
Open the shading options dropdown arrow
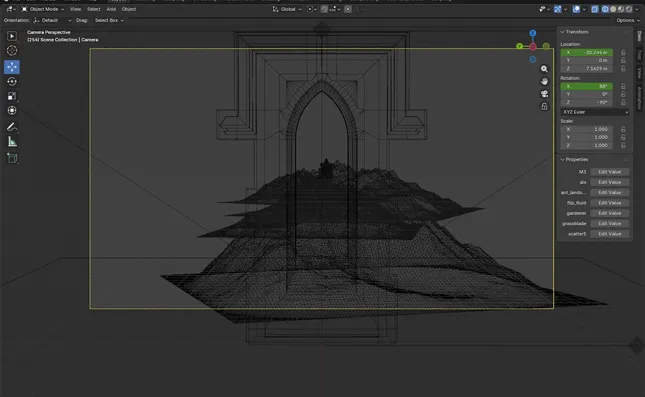(637, 9)
